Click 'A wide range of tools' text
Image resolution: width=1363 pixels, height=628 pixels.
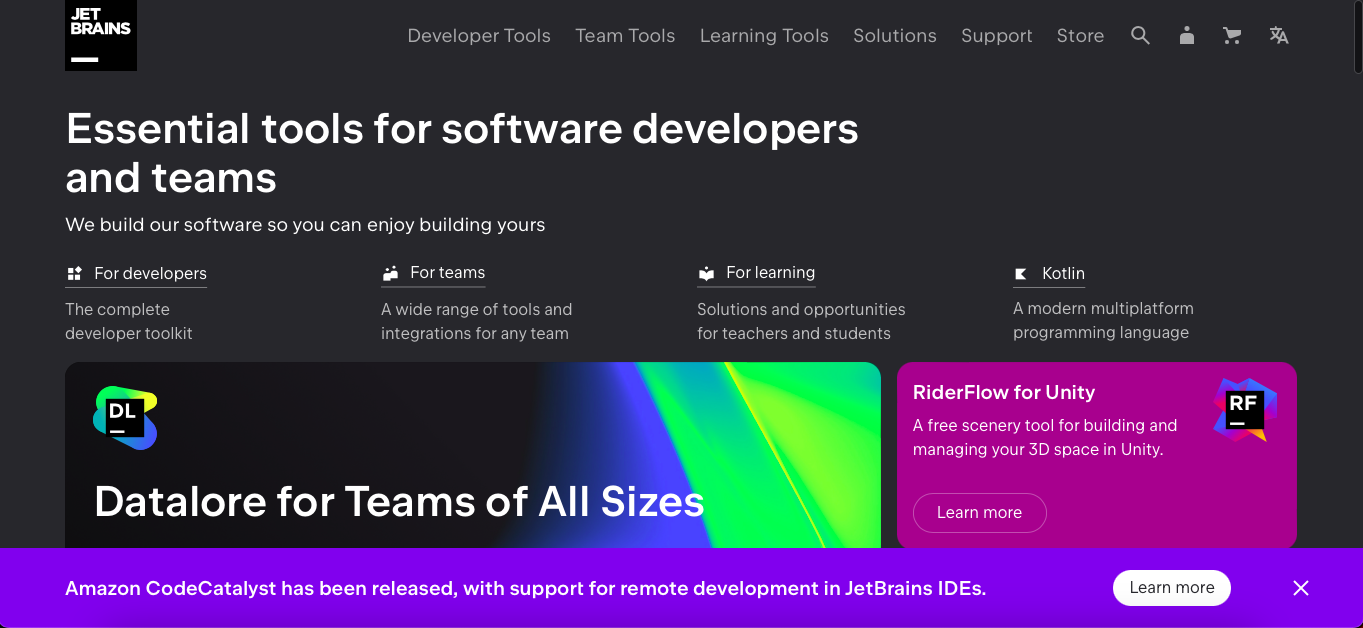coord(476,321)
